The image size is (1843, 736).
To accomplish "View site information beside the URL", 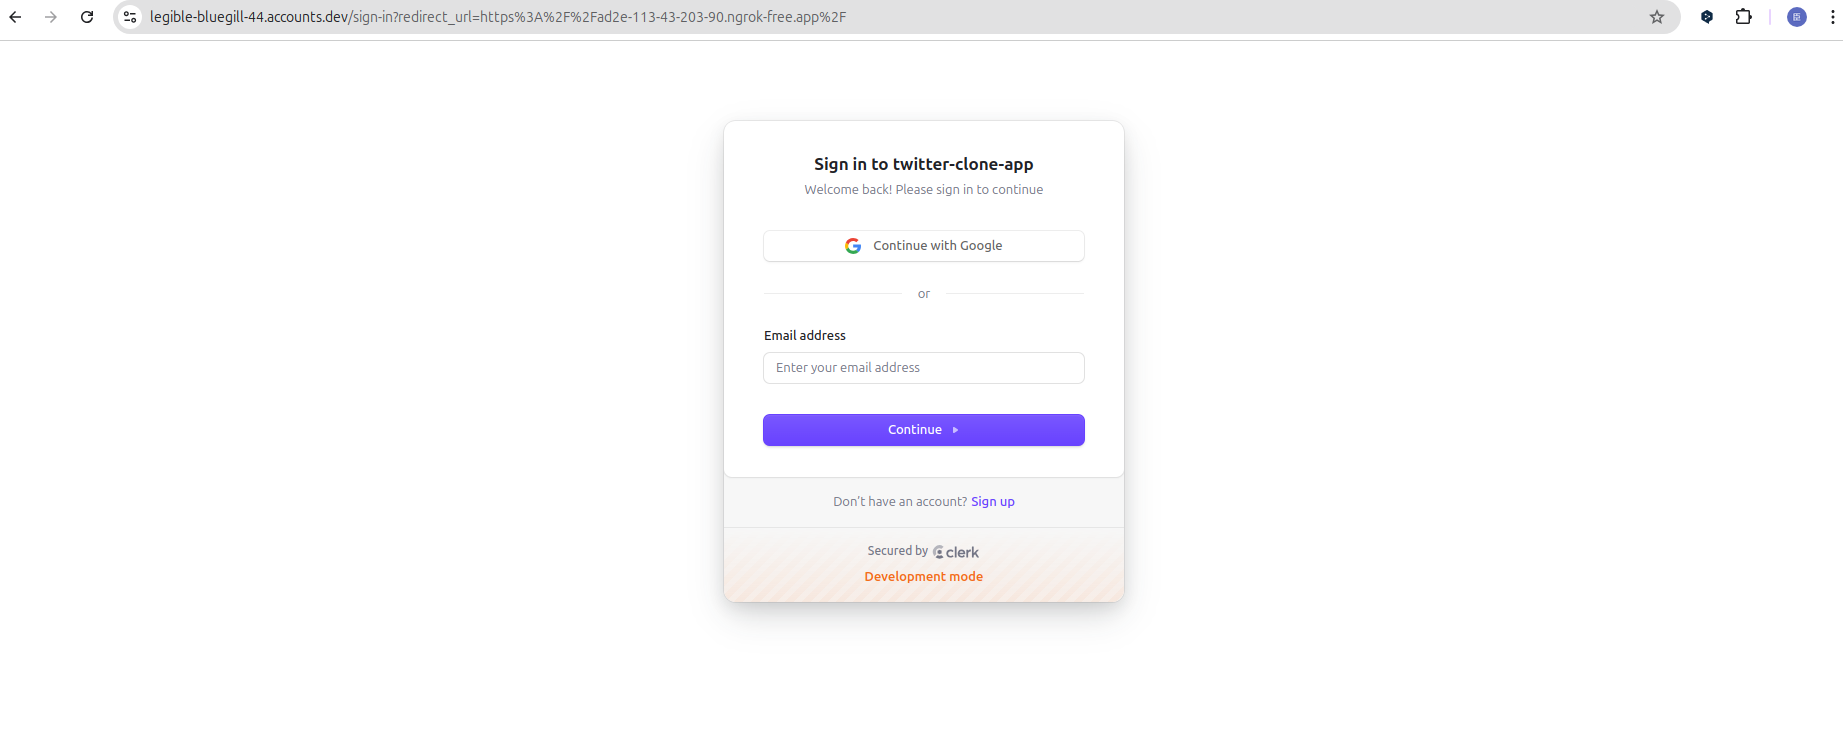I will click(130, 17).
